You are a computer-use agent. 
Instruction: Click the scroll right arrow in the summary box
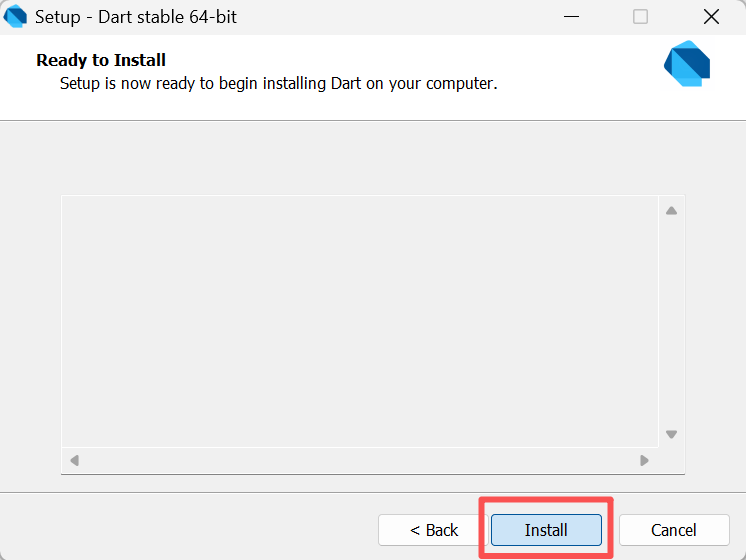[x=644, y=460]
